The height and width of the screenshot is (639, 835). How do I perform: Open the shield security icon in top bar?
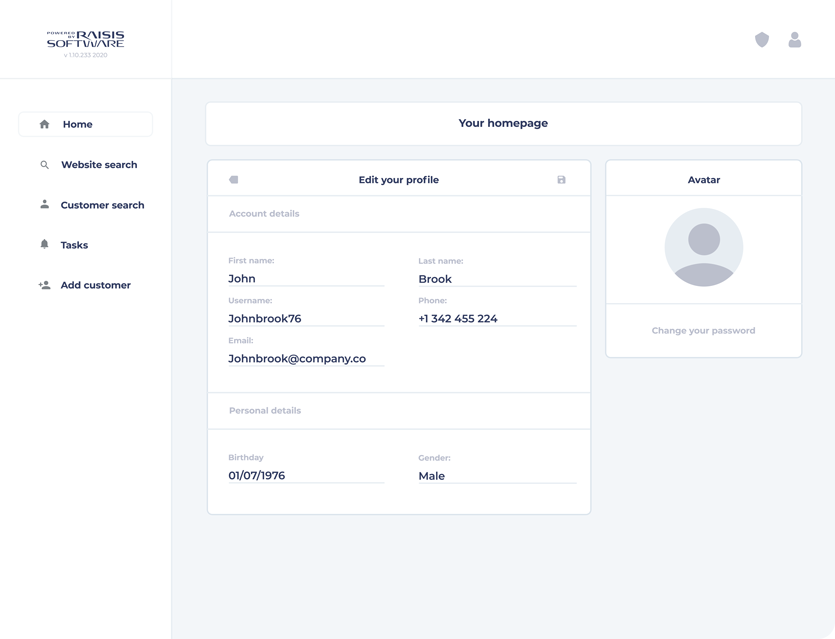click(x=762, y=40)
